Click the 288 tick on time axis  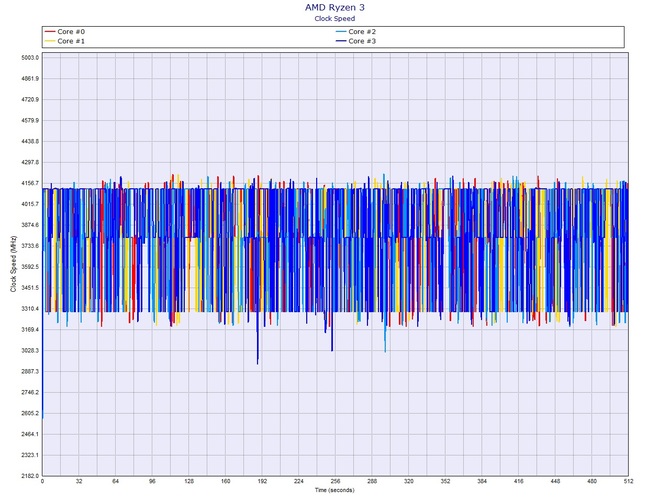tap(372, 481)
